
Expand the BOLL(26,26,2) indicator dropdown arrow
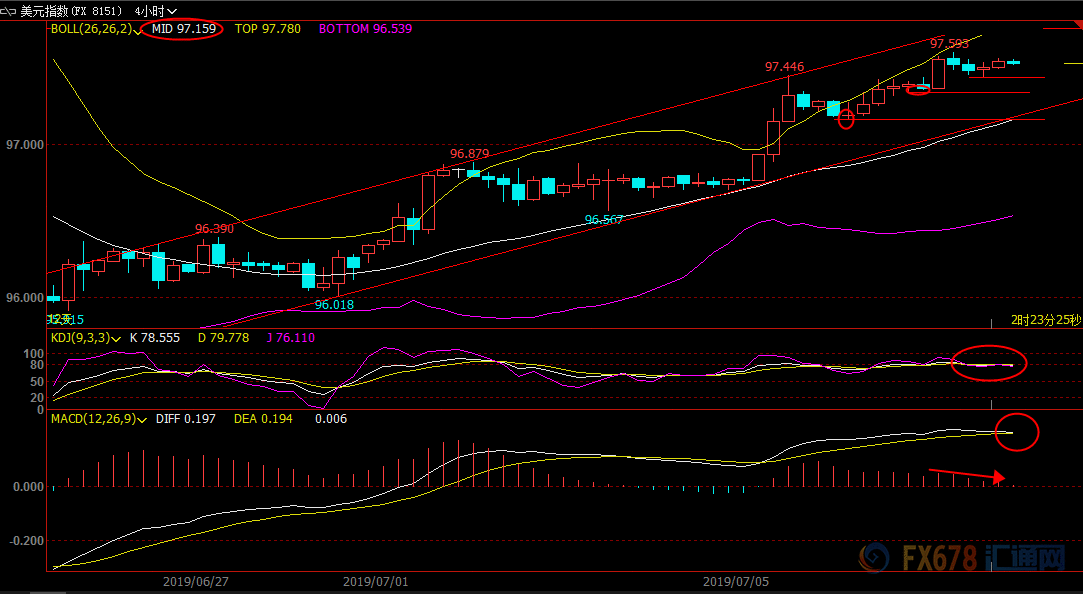coord(138,30)
